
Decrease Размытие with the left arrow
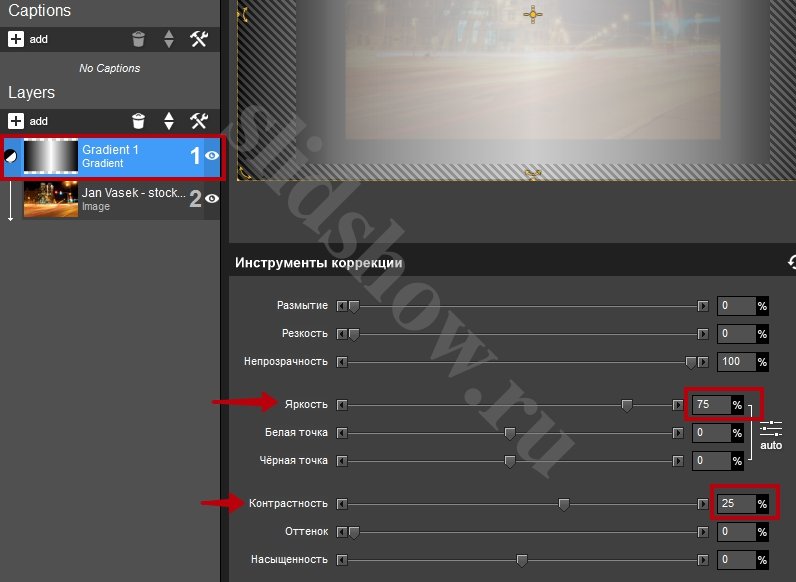point(342,306)
